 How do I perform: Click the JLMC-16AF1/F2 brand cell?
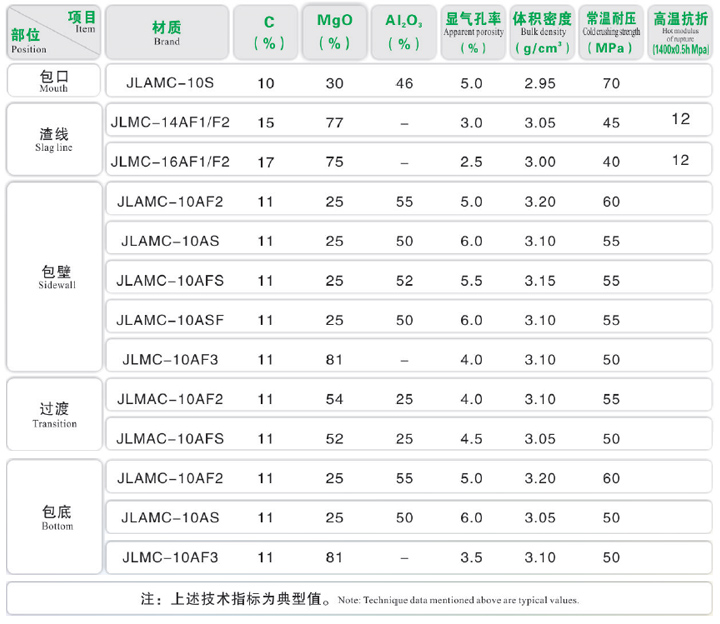point(169,161)
